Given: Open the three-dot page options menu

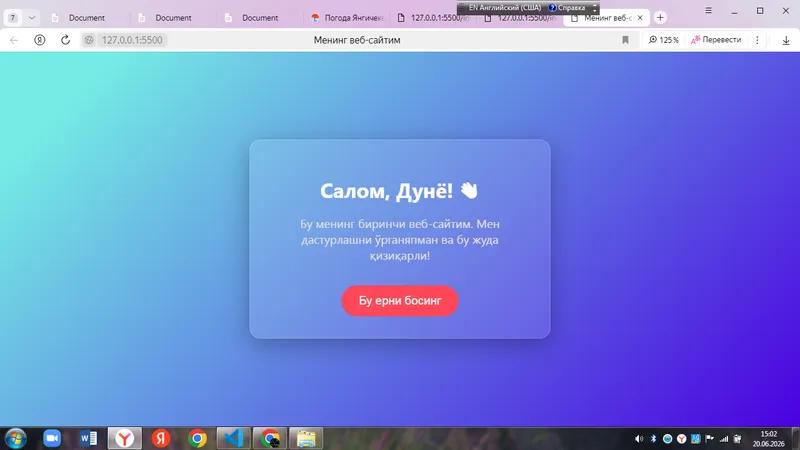Looking at the screenshot, I should (757, 40).
